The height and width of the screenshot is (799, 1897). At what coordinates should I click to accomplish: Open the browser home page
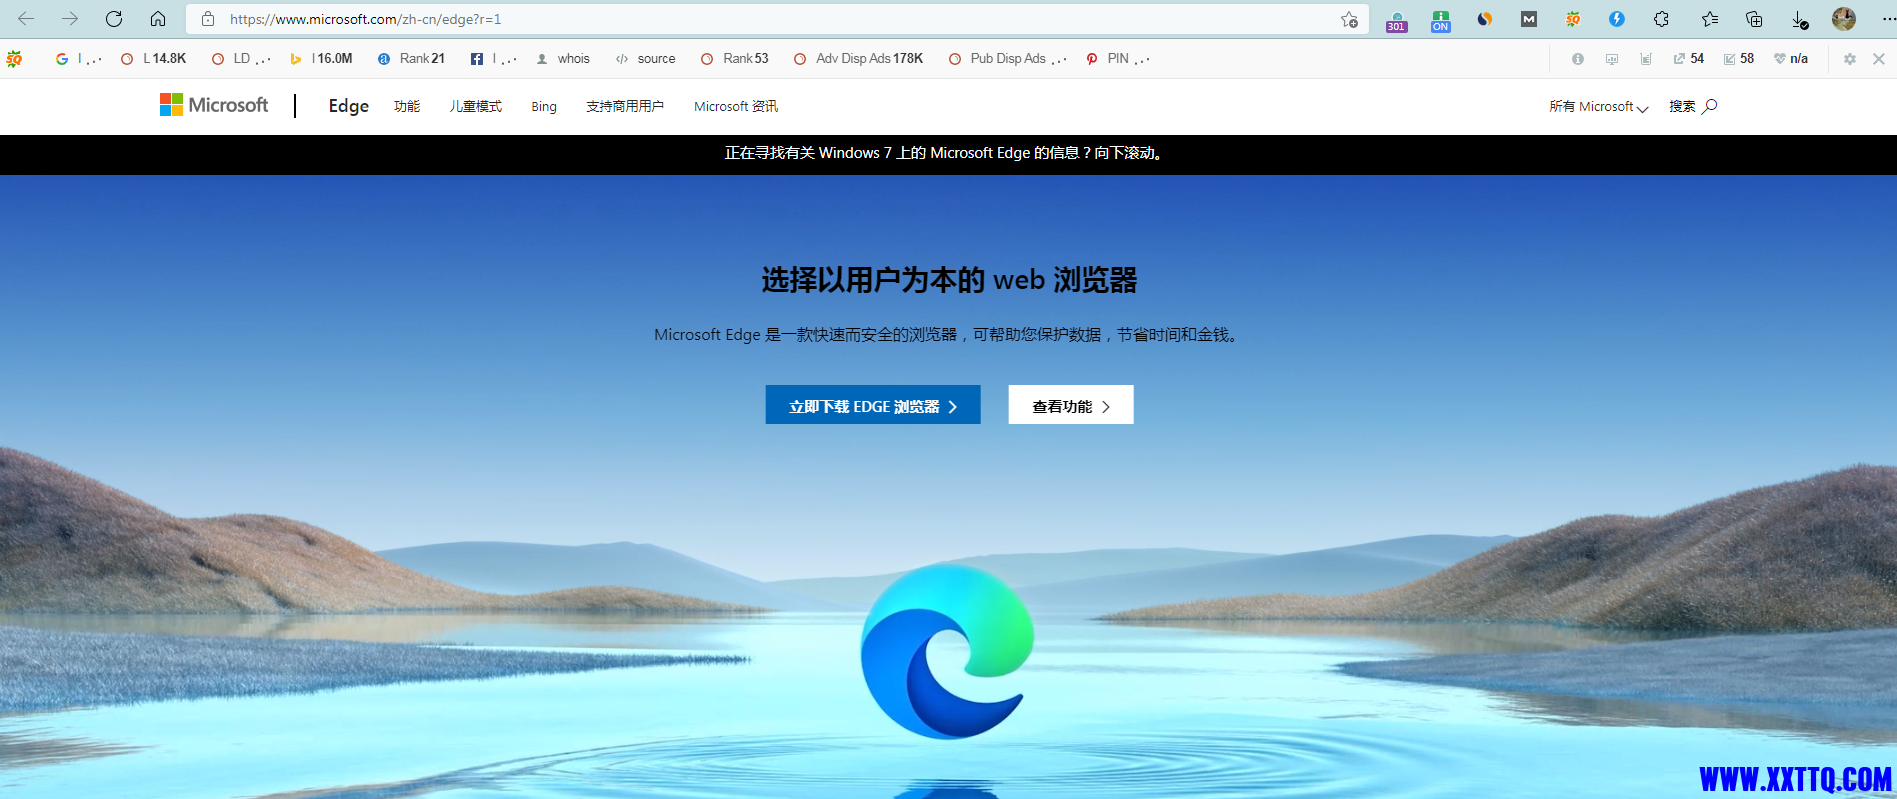[158, 19]
